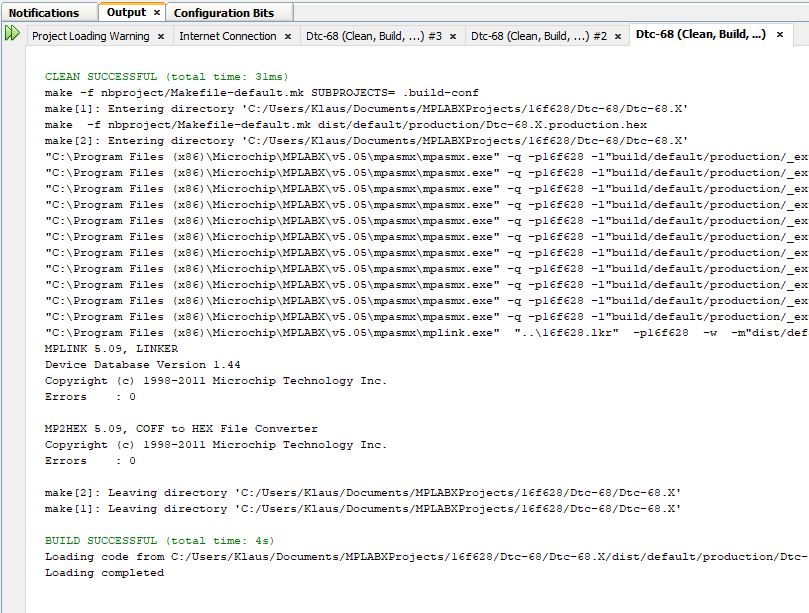Close the active Dtc-68 build tab
Image resolution: width=809 pixels, height=613 pixels.
pyautogui.click(x=779, y=35)
